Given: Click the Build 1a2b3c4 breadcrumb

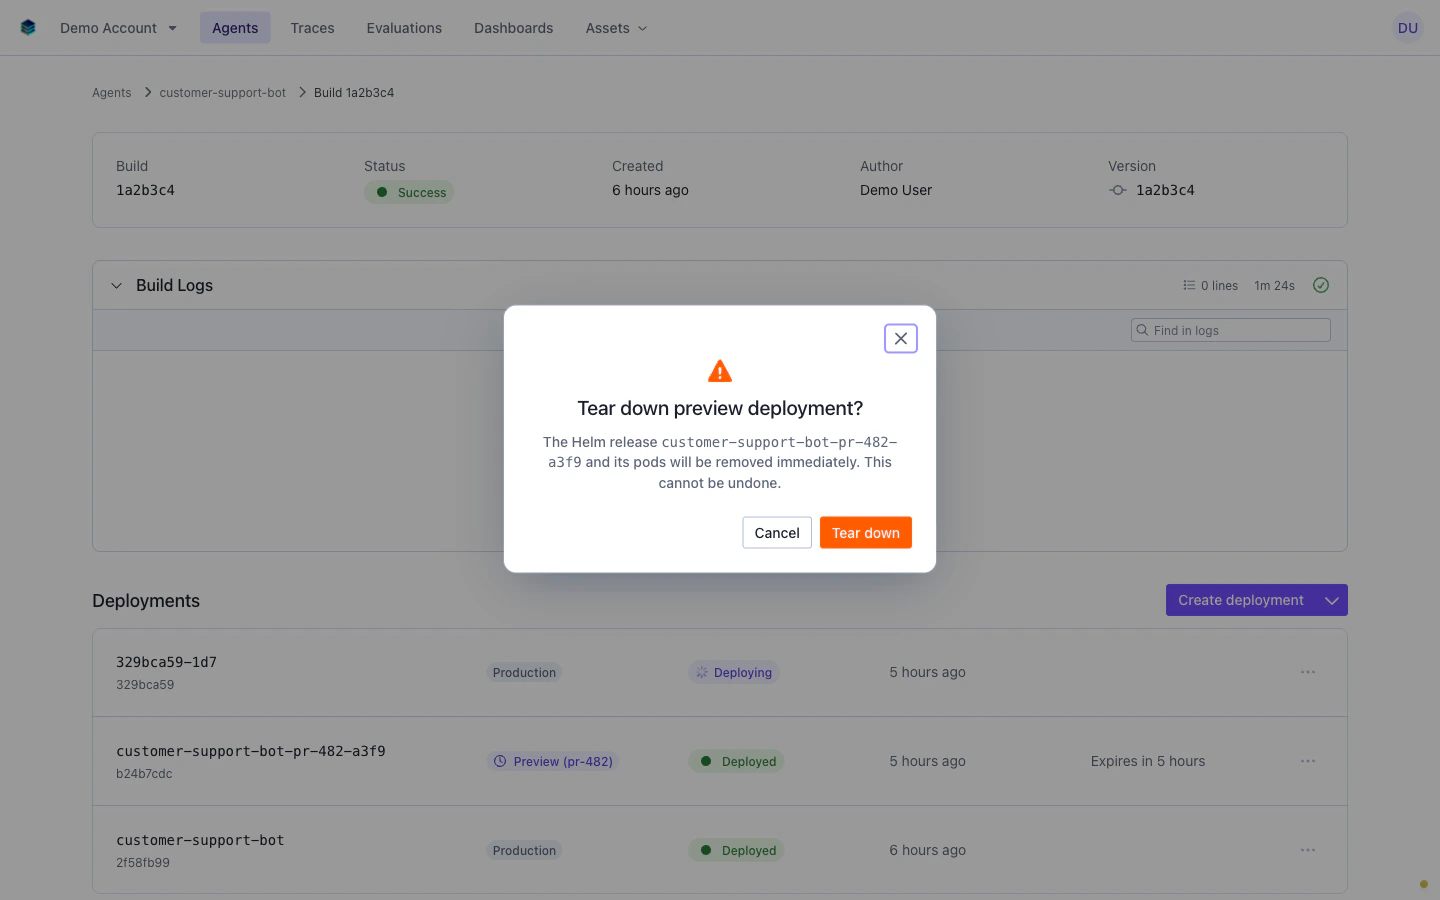Looking at the screenshot, I should [354, 93].
